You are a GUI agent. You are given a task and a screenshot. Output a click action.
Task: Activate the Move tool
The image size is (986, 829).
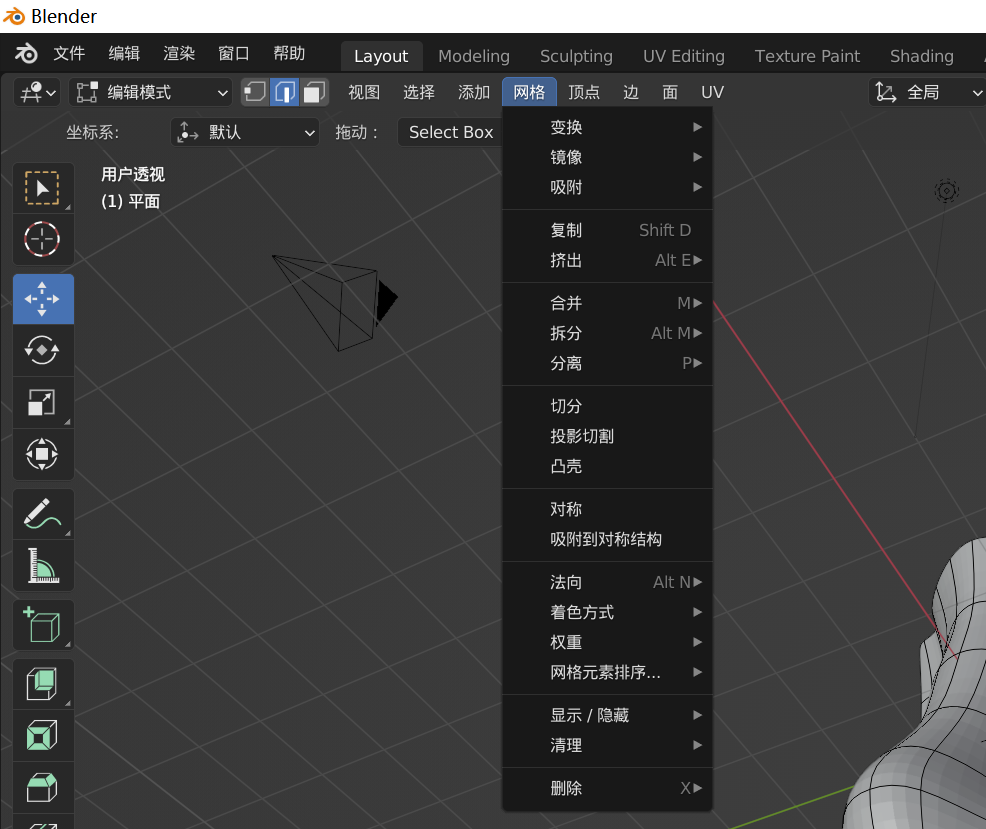(x=42, y=299)
